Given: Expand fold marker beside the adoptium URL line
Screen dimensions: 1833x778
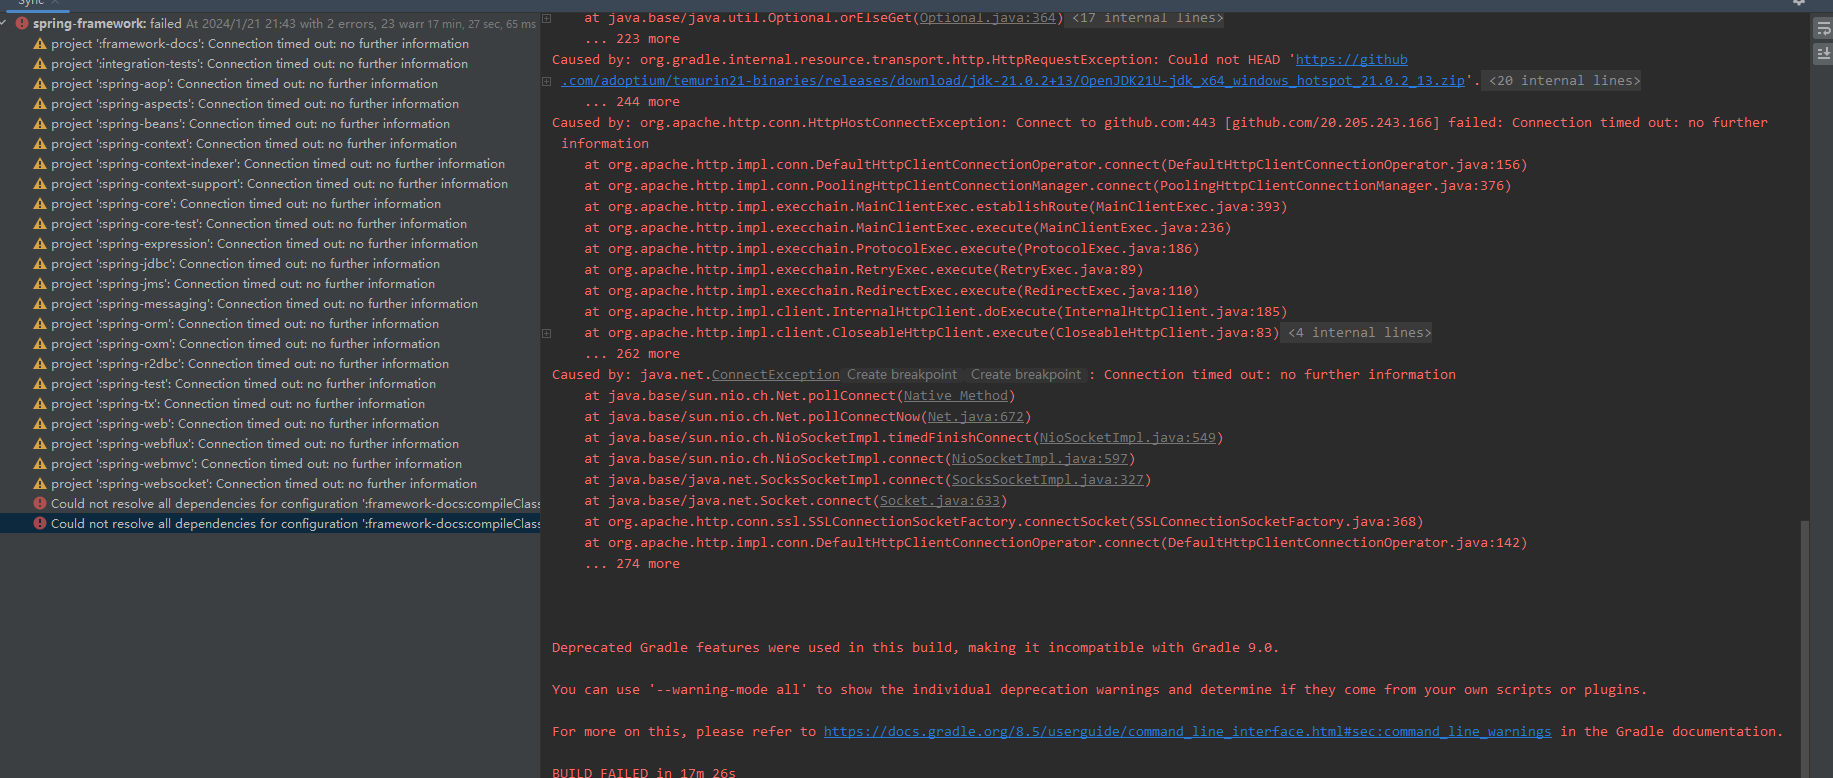Looking at the screenshot, I should point(546,81).
